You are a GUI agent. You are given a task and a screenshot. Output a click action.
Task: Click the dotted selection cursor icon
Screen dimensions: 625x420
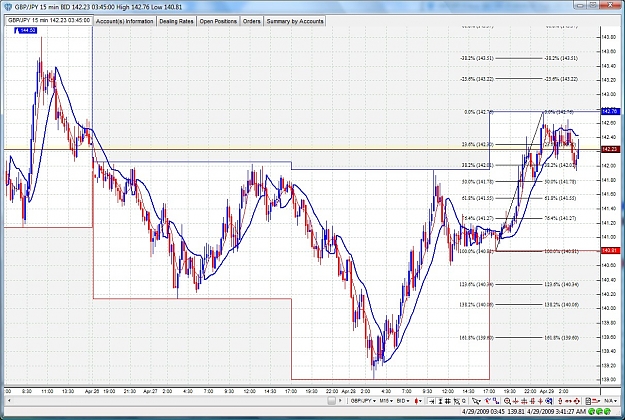(456, 401)
